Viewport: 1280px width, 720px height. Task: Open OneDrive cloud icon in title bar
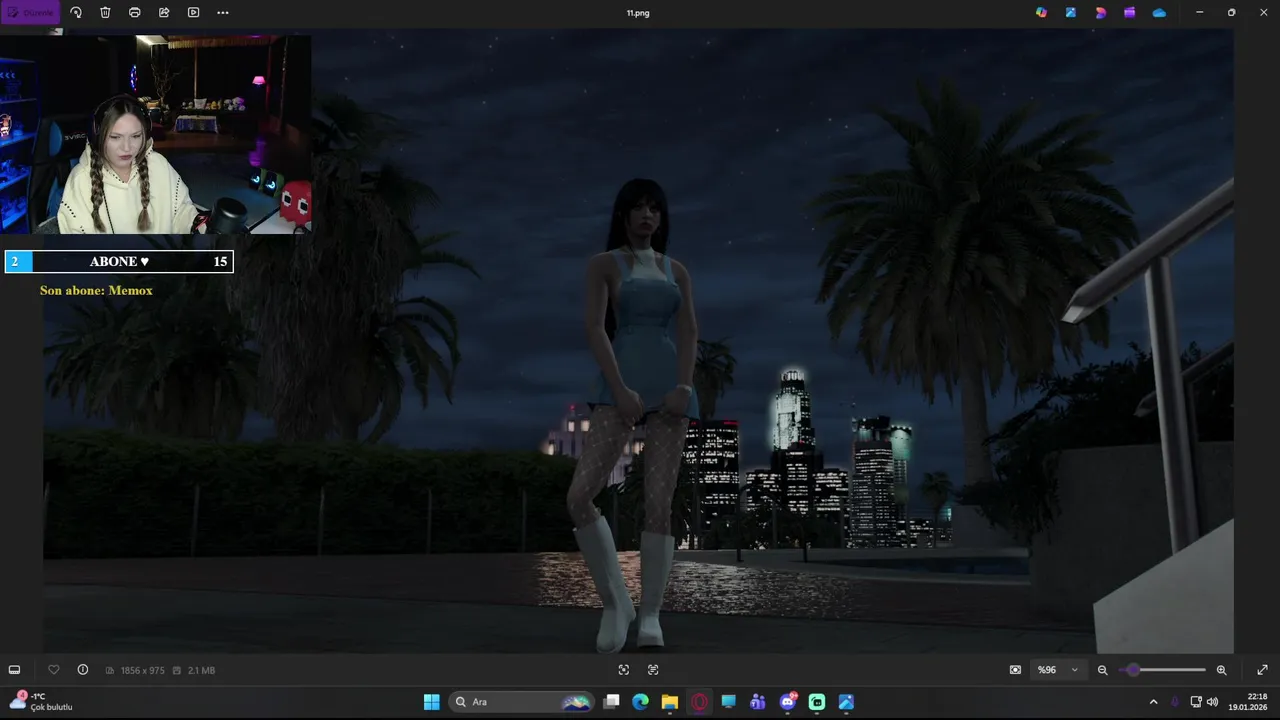[1159, 13]
